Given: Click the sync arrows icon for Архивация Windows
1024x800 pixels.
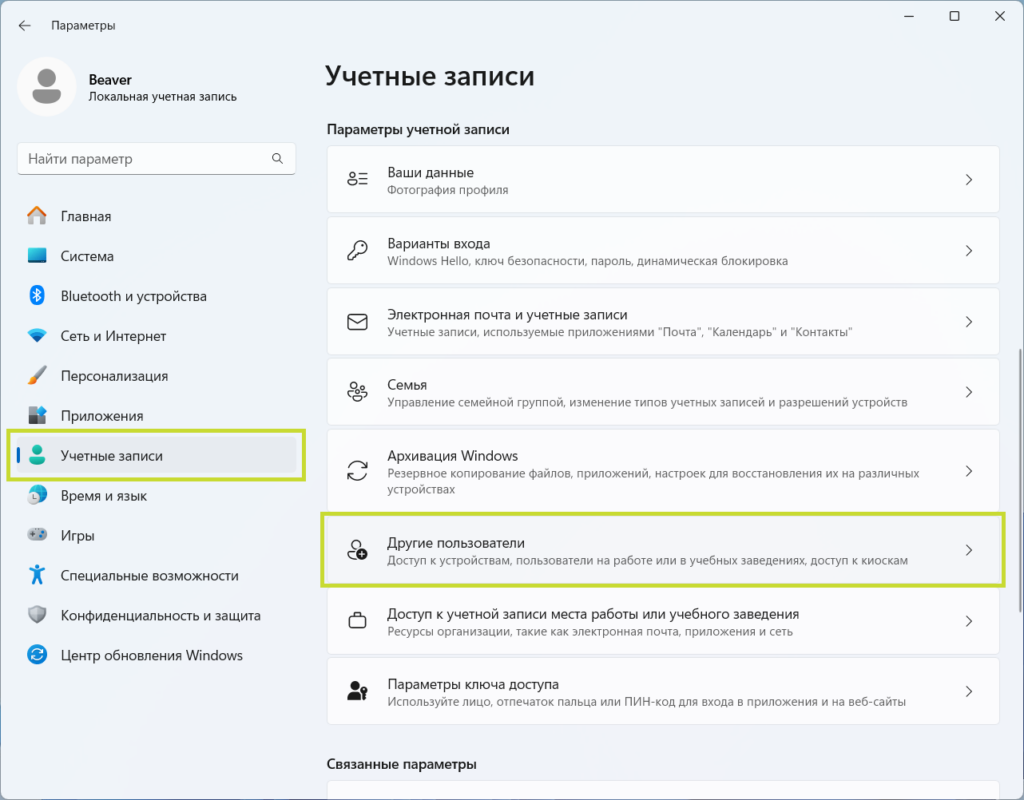Looking at the screenshot, I should (357, 471).
